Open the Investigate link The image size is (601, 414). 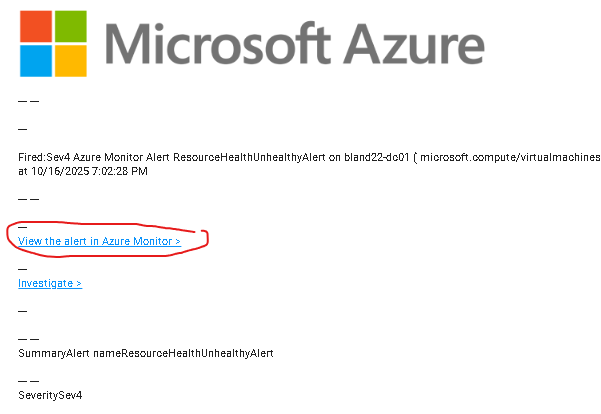coord(50,284)
